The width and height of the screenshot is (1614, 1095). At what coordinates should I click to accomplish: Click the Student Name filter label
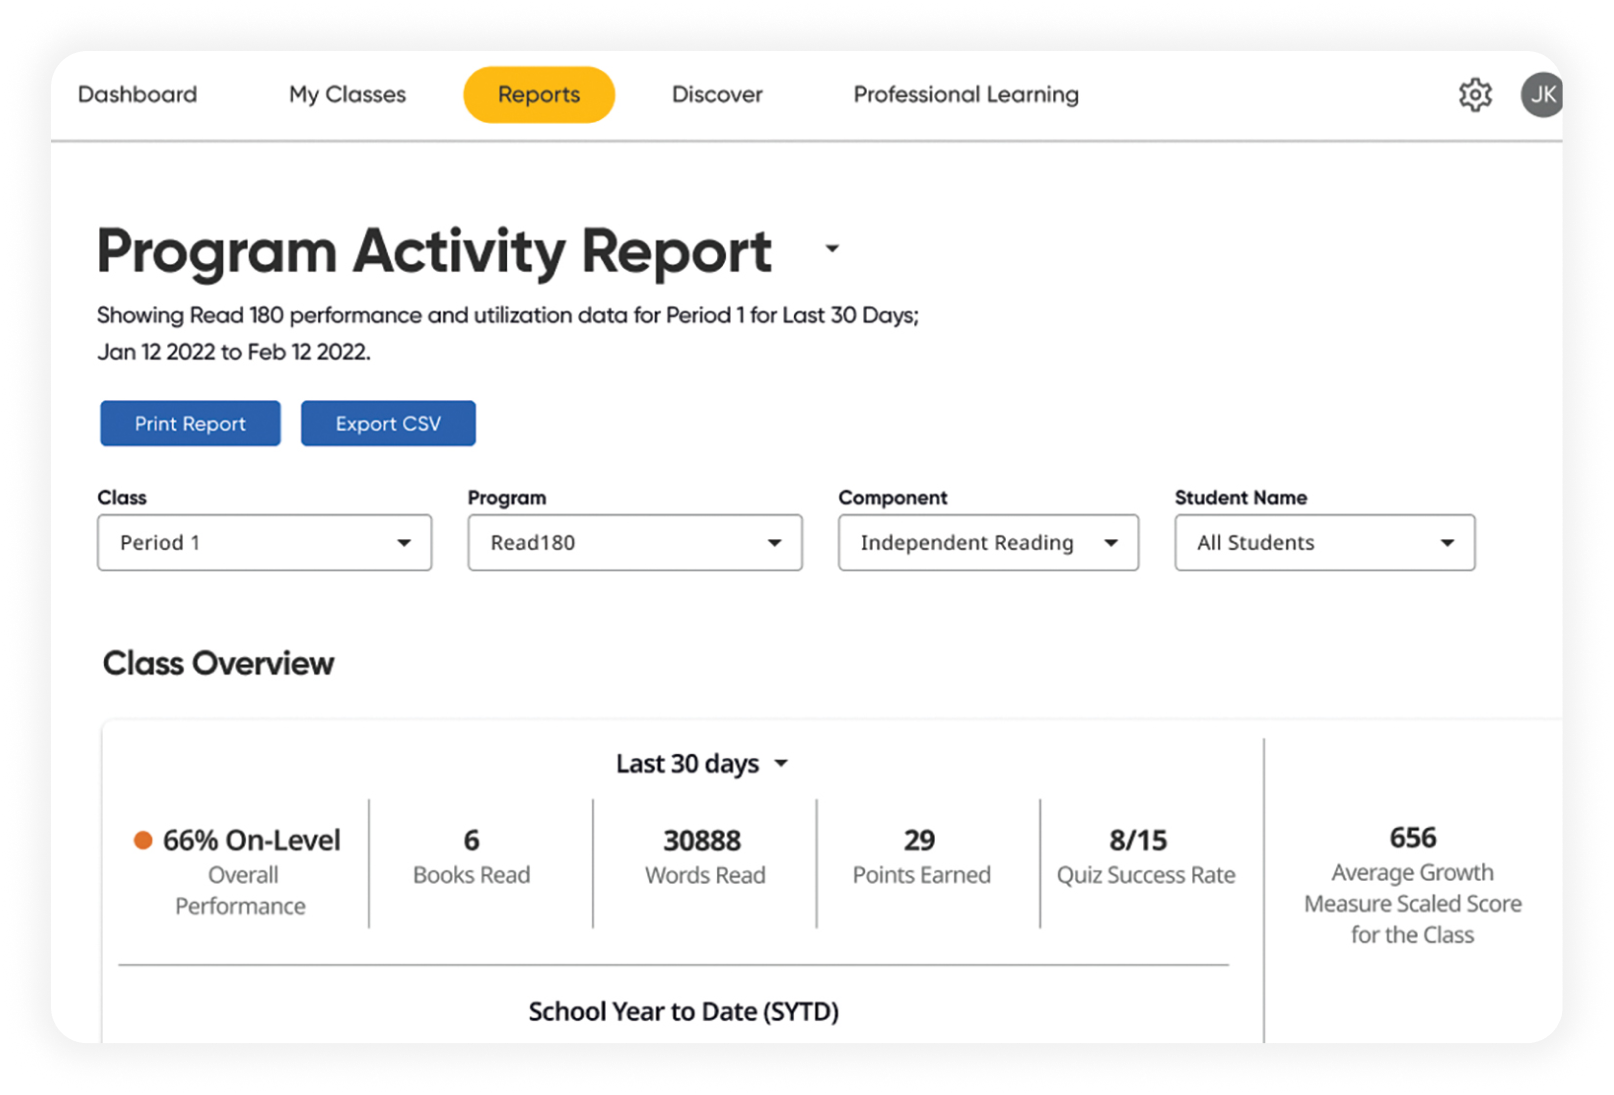click(x=1240, y=497)
